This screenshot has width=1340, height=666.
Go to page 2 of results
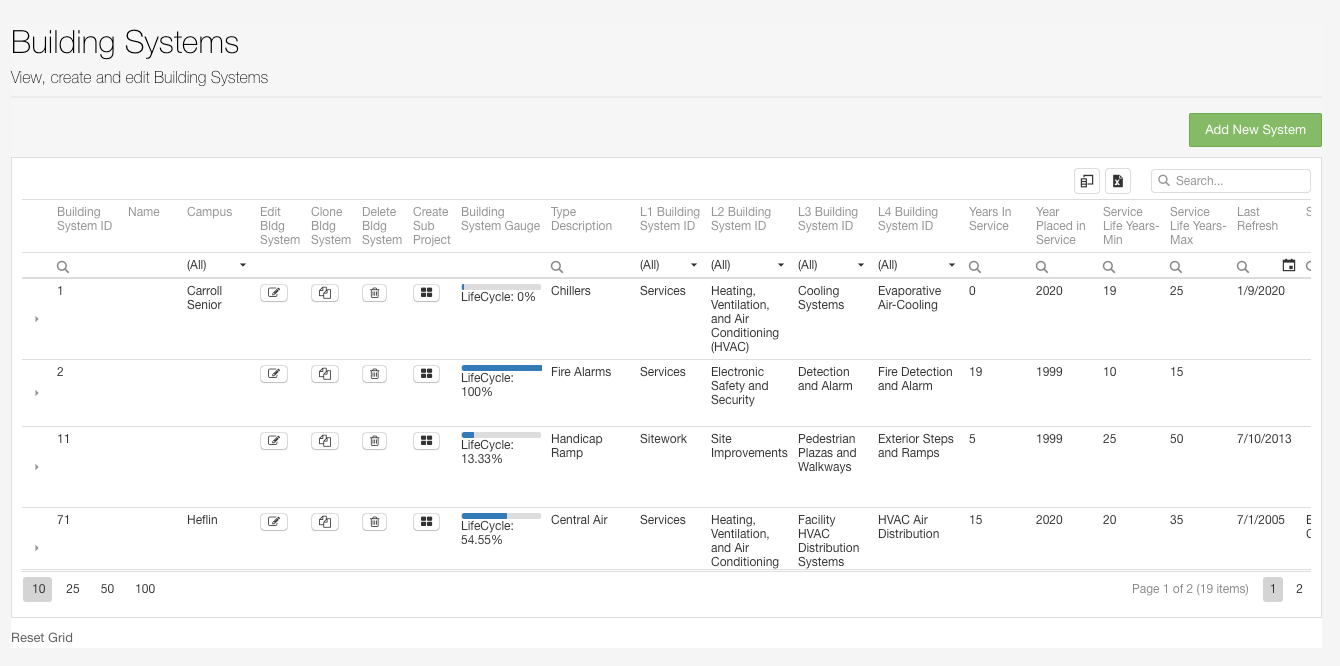[x=1299, y=589]
